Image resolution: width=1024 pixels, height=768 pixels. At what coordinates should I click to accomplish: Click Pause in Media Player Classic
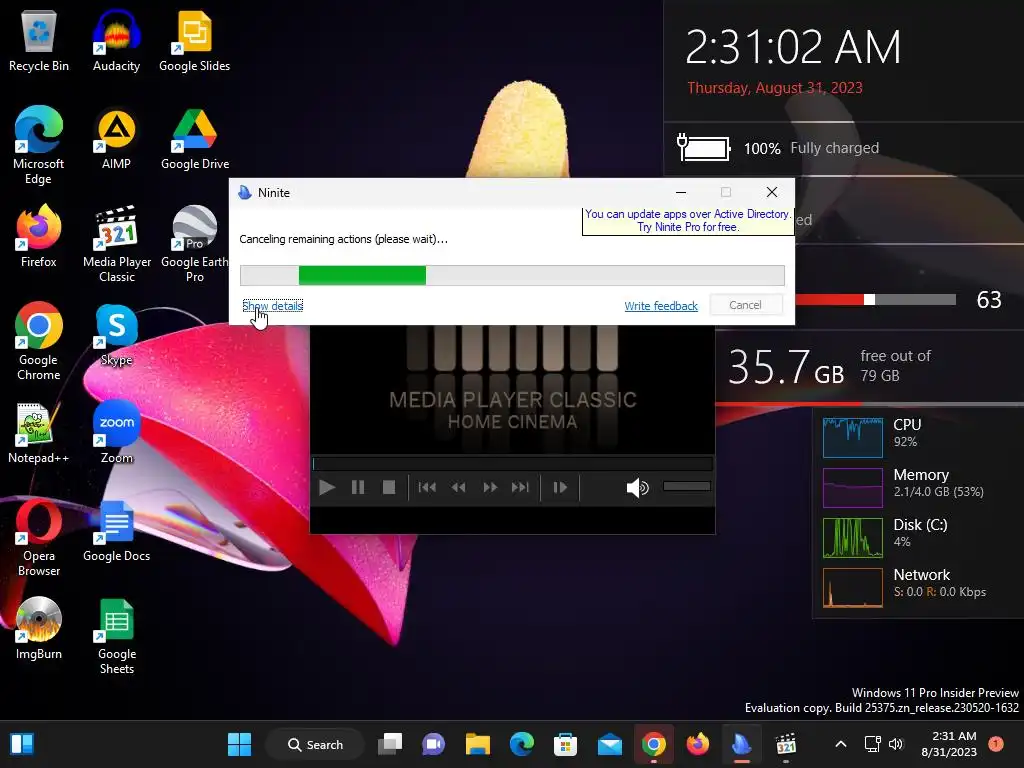358,487
